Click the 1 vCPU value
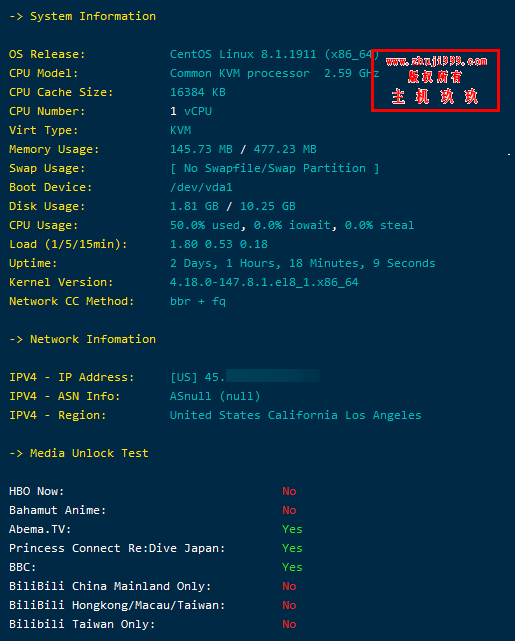Image resolution: width=515 pixels, height=641 pixels. point(191,111)
